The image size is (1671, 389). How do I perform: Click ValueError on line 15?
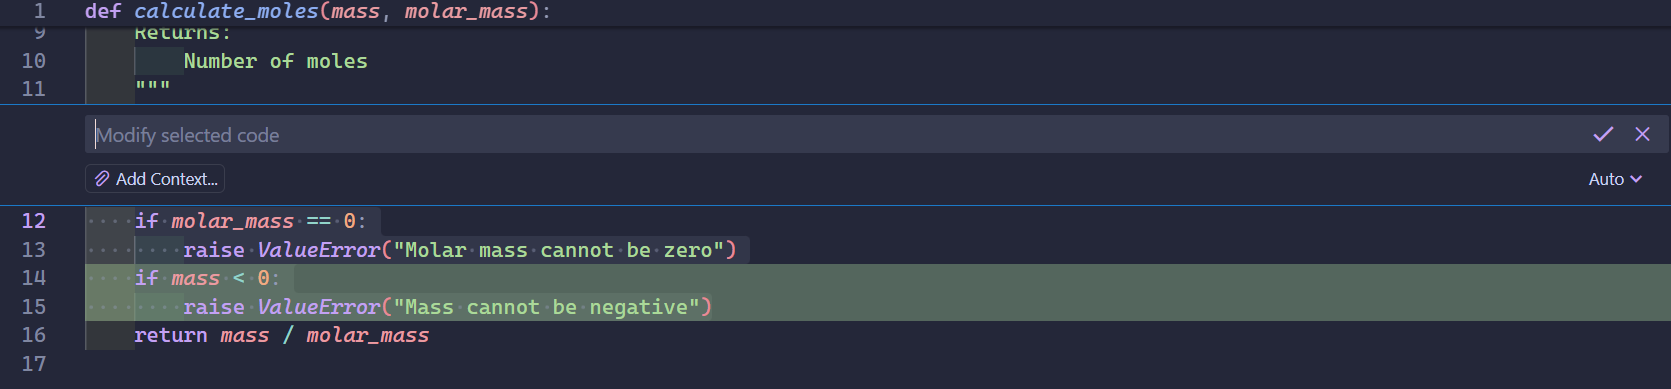click(x=319, y=307)
